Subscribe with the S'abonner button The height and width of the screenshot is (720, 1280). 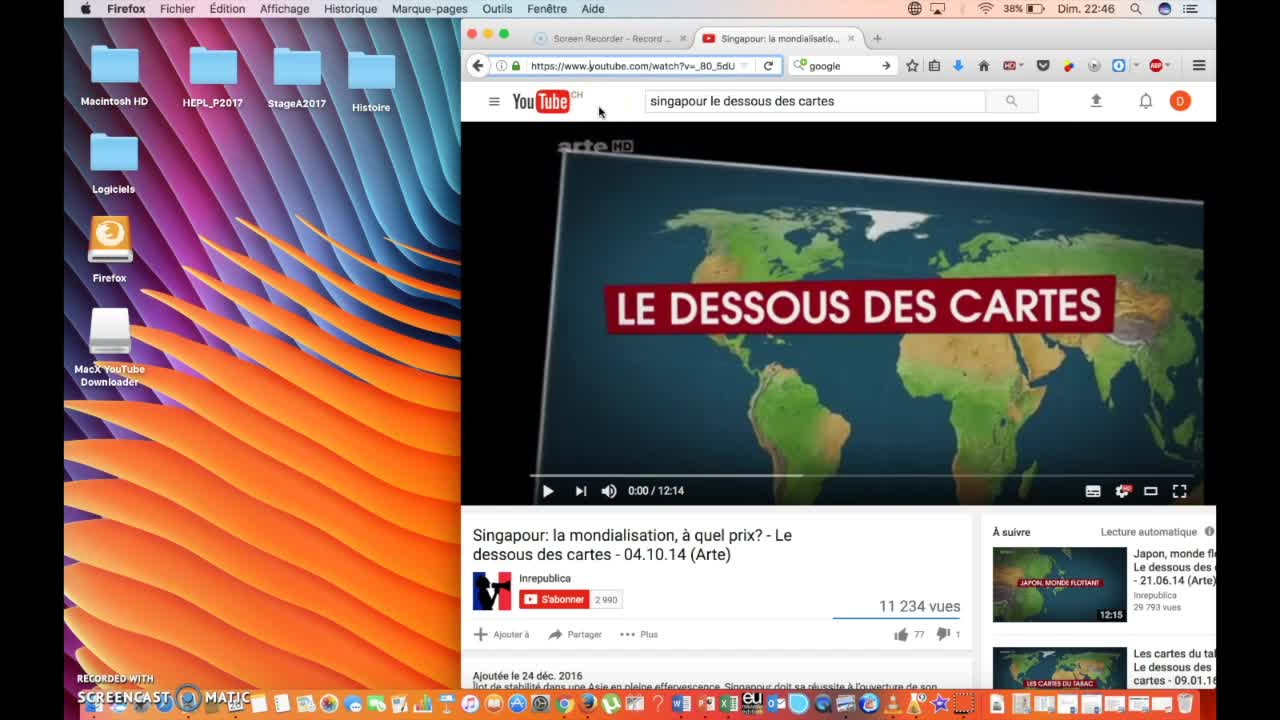click(x=554, y=600)
